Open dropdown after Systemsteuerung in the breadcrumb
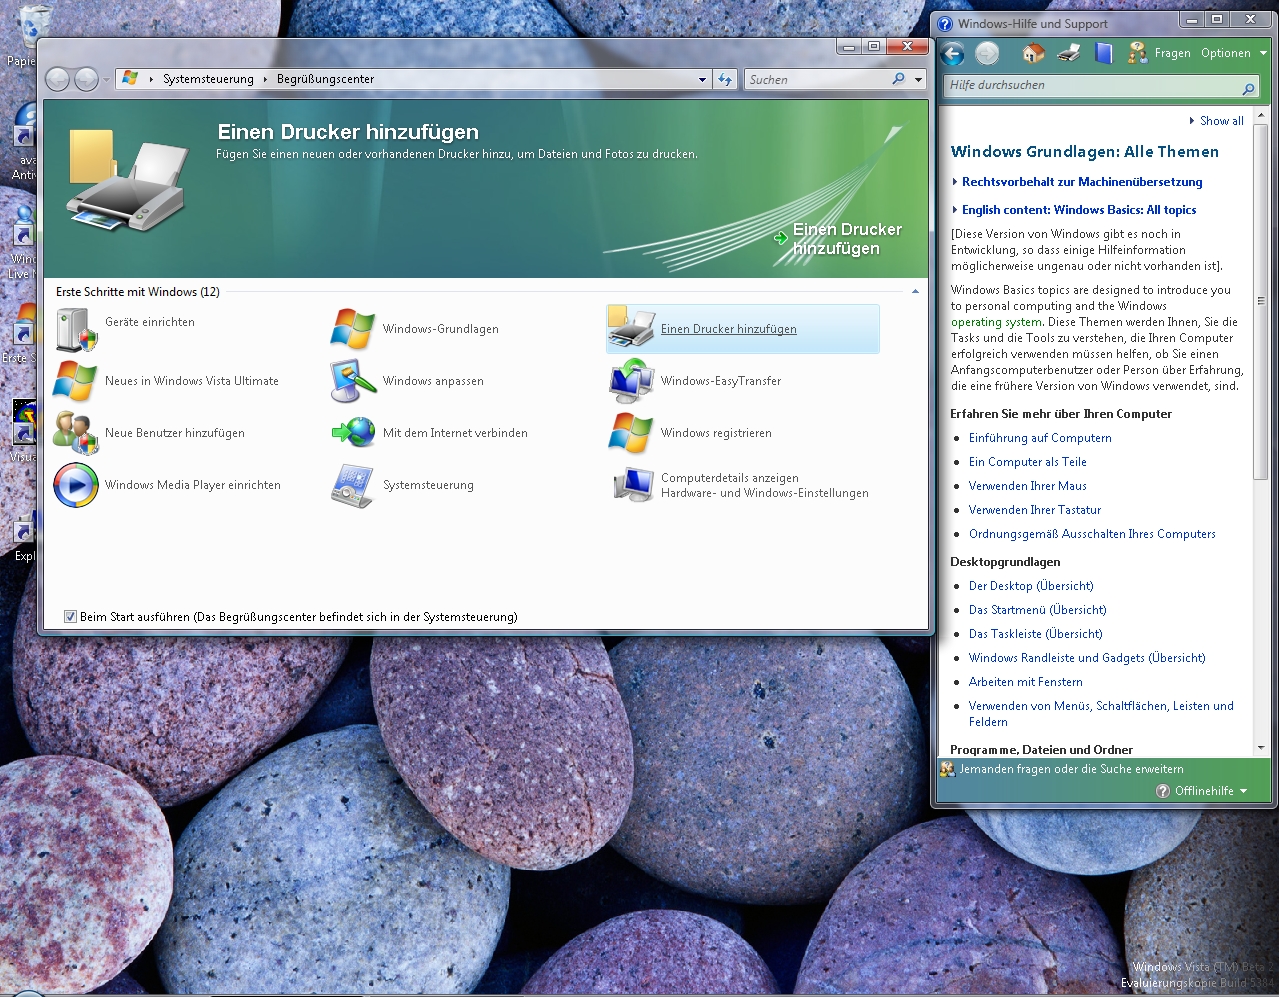This screenshot has height=997, width=1279. coord(266,79)
